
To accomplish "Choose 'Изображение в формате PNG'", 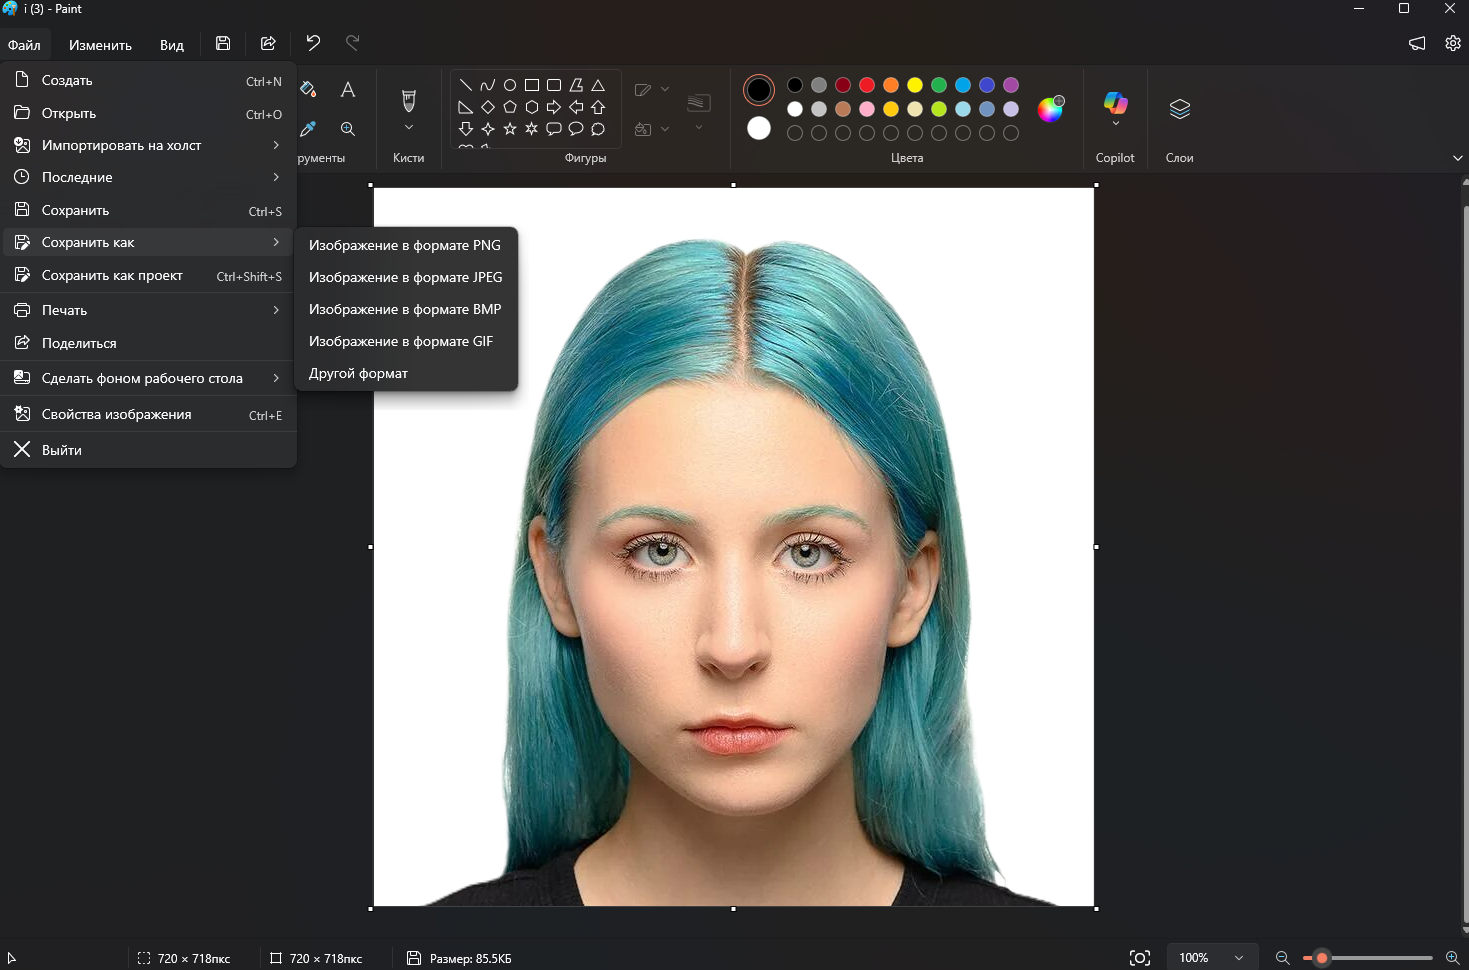I will click(x=406, y=245).
